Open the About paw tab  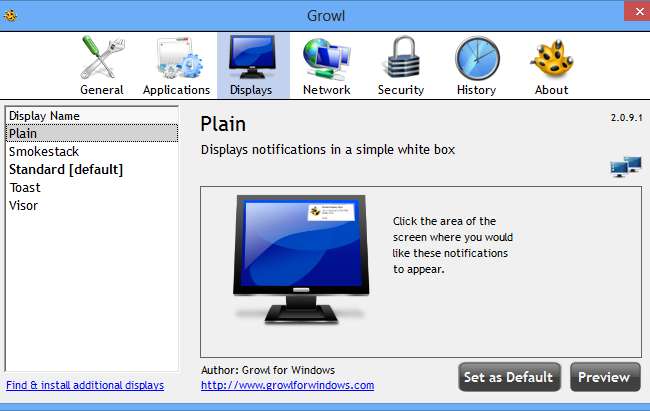(551, 66)
